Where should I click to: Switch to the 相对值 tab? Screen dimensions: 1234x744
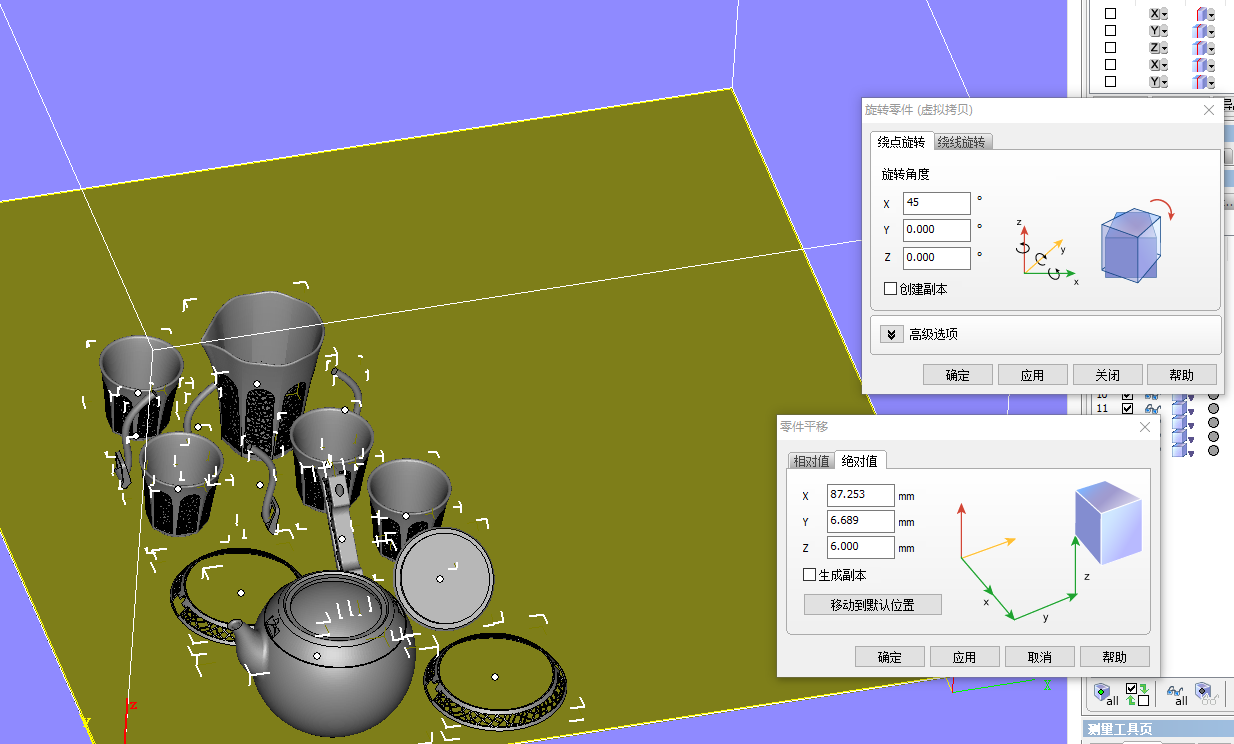[x=811, y=461]
